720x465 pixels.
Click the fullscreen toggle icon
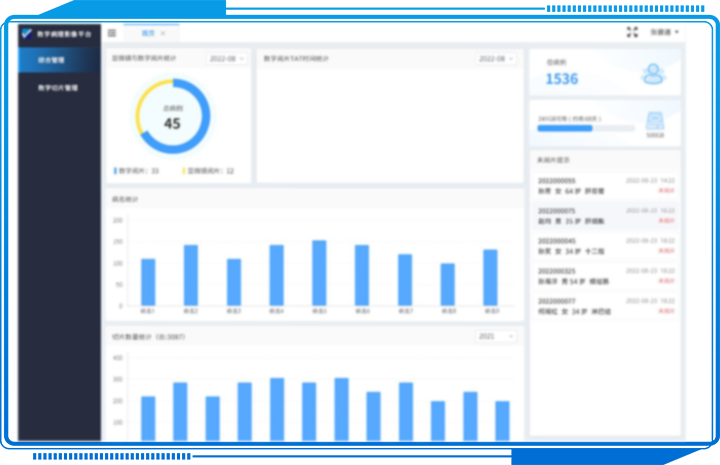pos(632,33)
